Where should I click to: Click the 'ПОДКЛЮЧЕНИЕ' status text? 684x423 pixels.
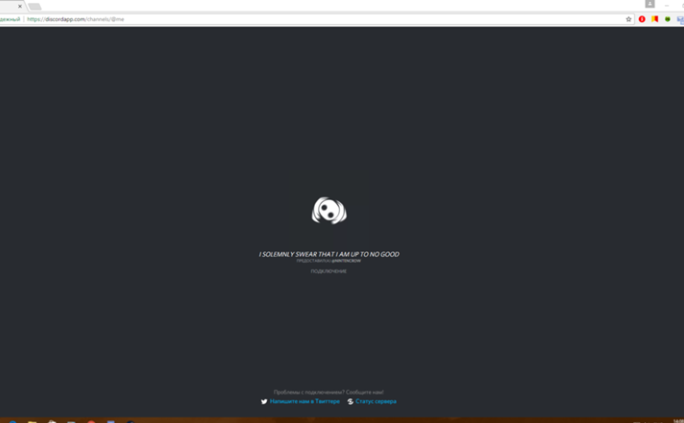click(x=328, y=271)
